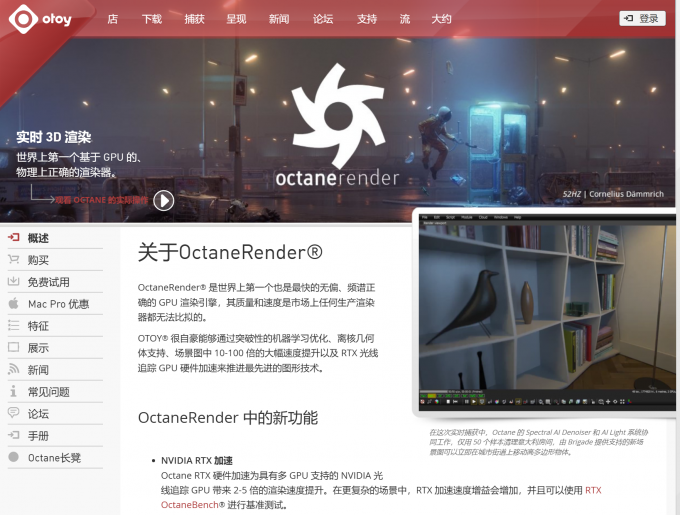Viewport: 680px width, 515px height.
Task: Click the speech bubble icon beside 论坛
Action: [x=13, y=413]
